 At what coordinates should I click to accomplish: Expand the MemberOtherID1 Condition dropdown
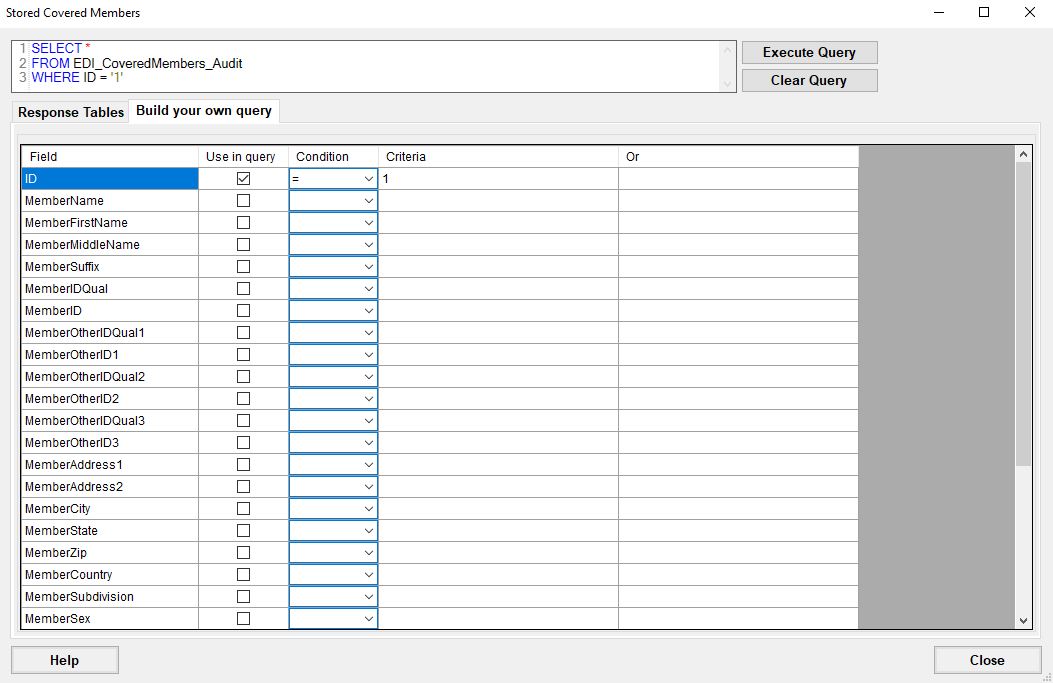coord(369,355)
